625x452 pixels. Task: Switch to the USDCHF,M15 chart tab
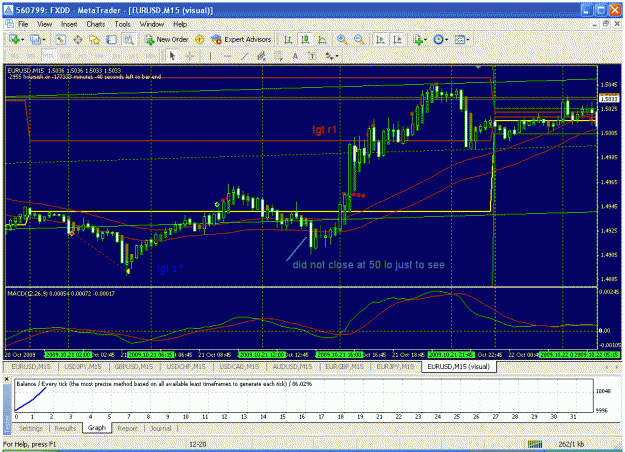[x=186, y=366]
